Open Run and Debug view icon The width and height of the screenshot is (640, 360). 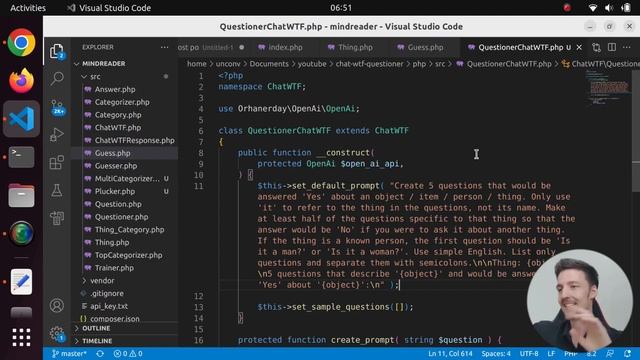[57, 135]
